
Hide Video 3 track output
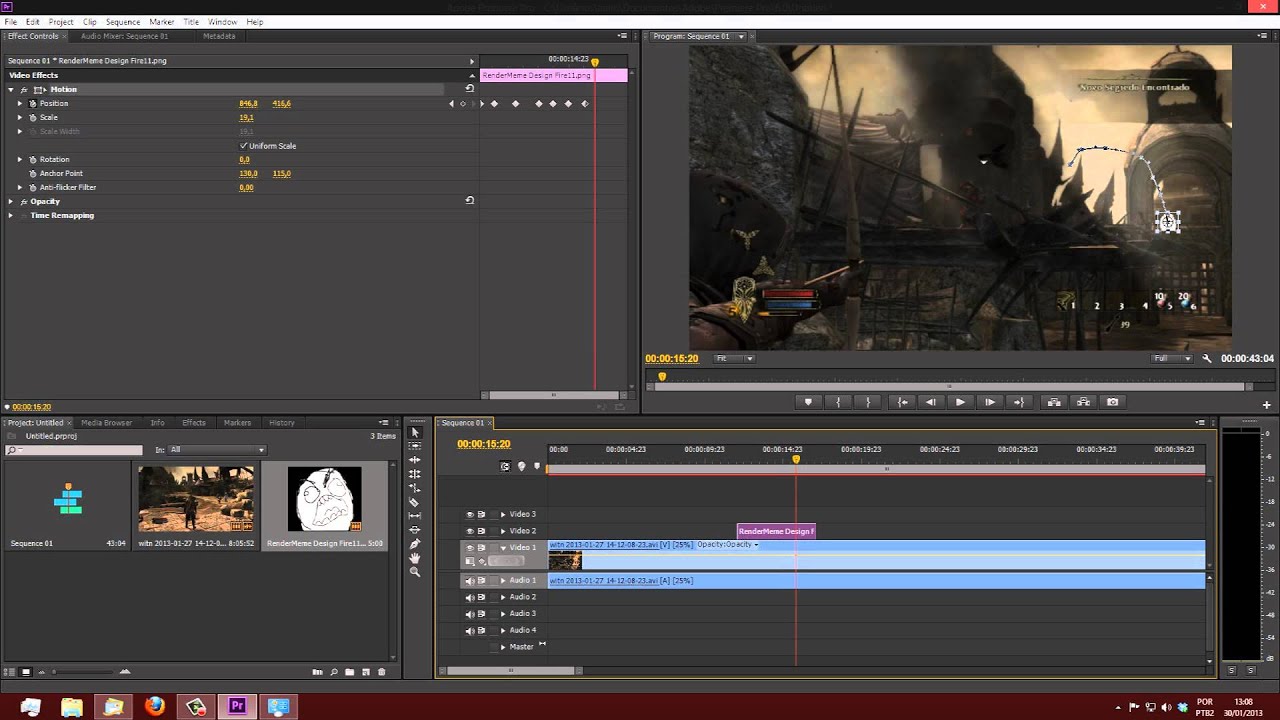pyautogui.click(x=469, y=514)
